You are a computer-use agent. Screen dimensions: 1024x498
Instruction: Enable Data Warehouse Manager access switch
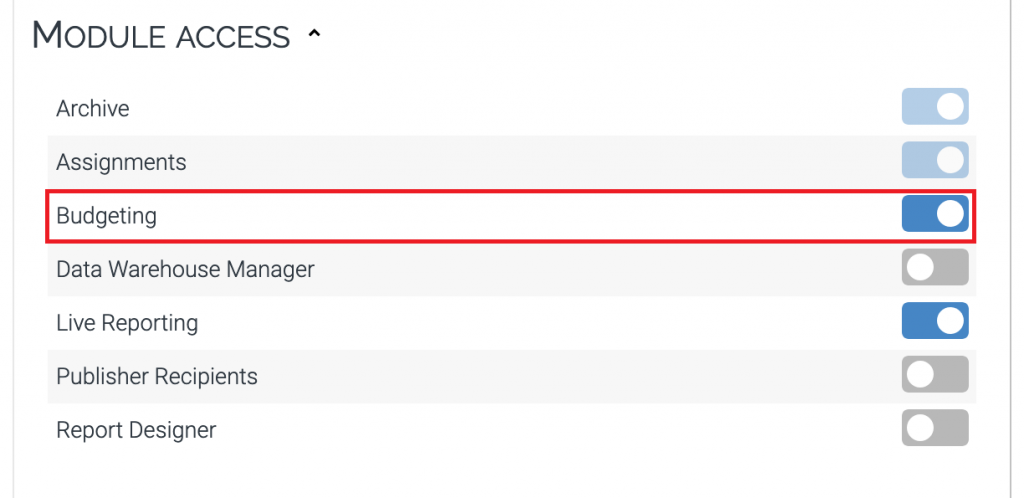(935, 268)
